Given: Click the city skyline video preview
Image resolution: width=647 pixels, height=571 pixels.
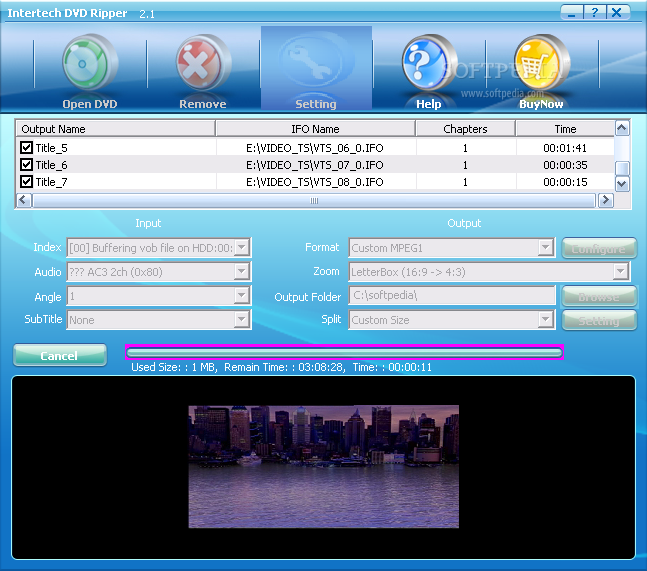Looking at the screenshot, I should click(324, 466).
